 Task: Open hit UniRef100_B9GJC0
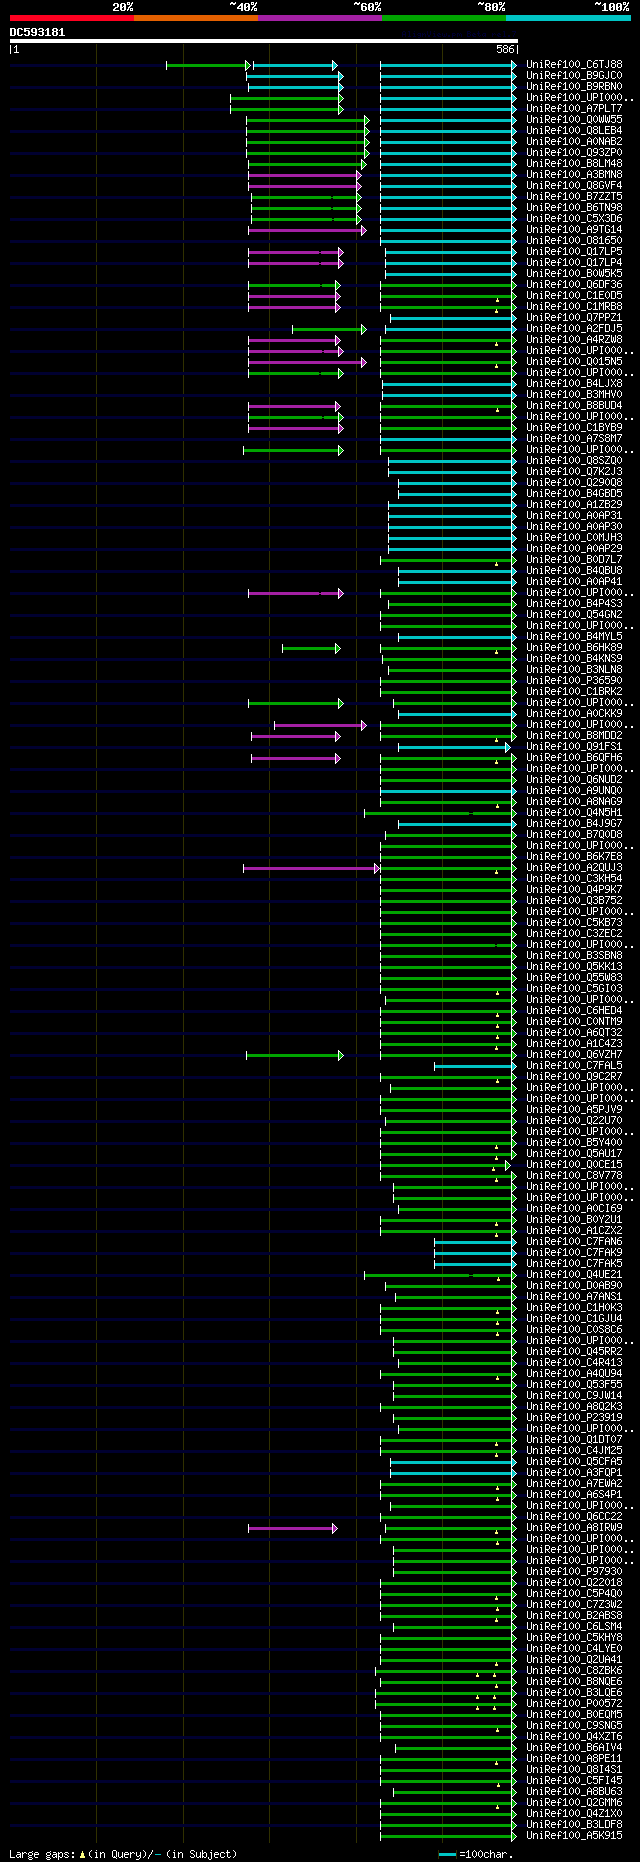coord(574,76)
